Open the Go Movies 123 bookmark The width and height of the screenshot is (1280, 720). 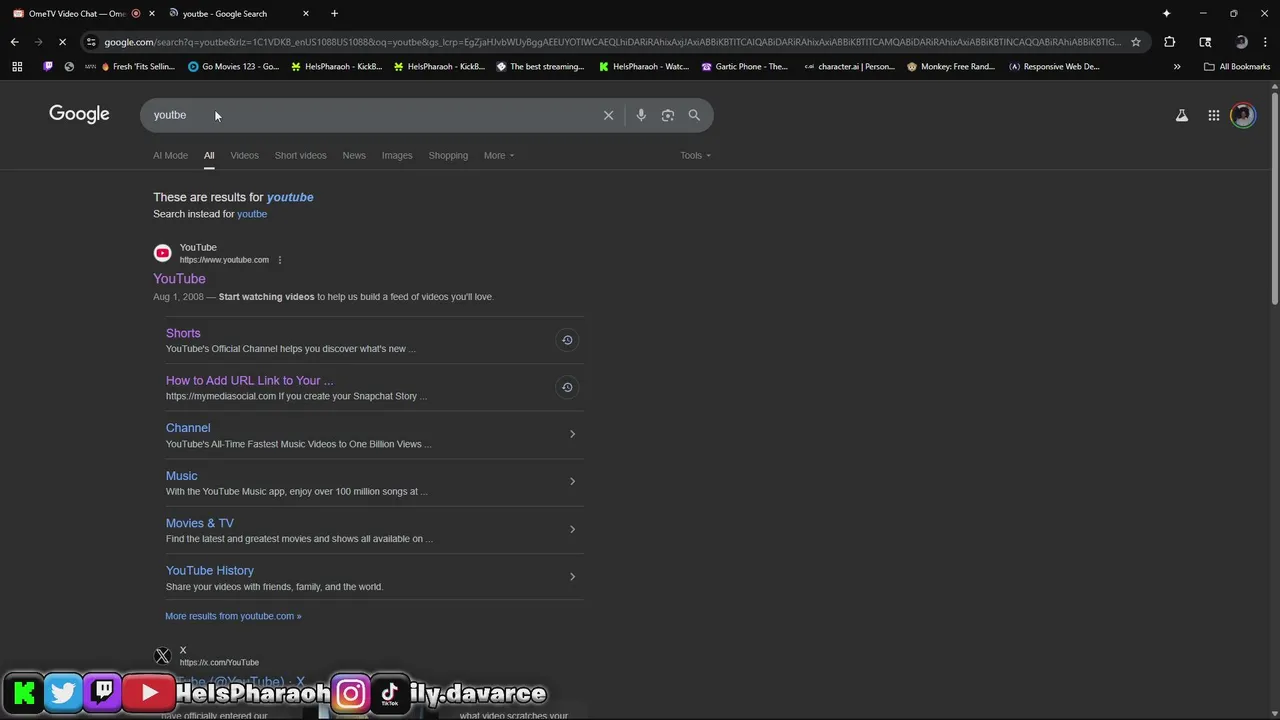[234, 67]
